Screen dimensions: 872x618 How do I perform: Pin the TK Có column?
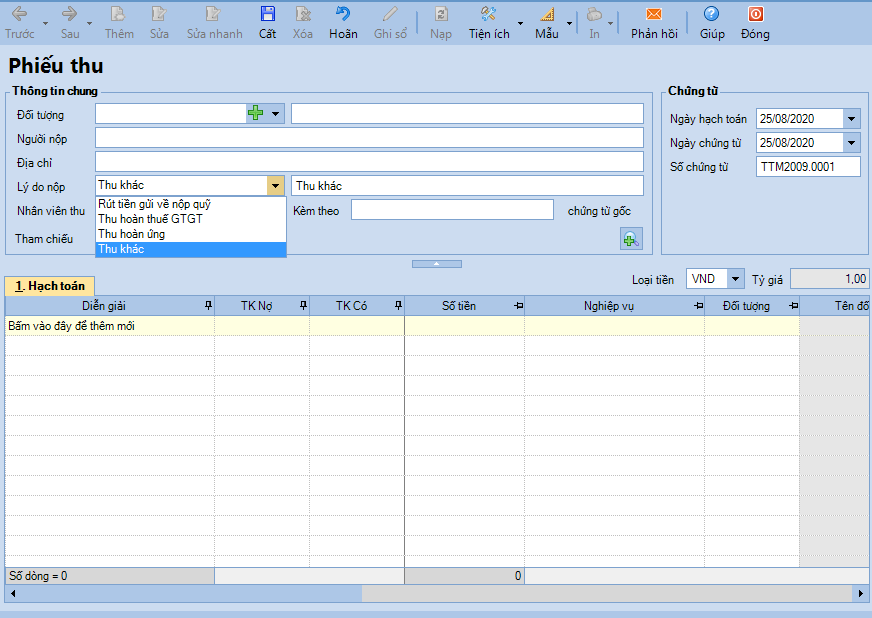[397, 305]
